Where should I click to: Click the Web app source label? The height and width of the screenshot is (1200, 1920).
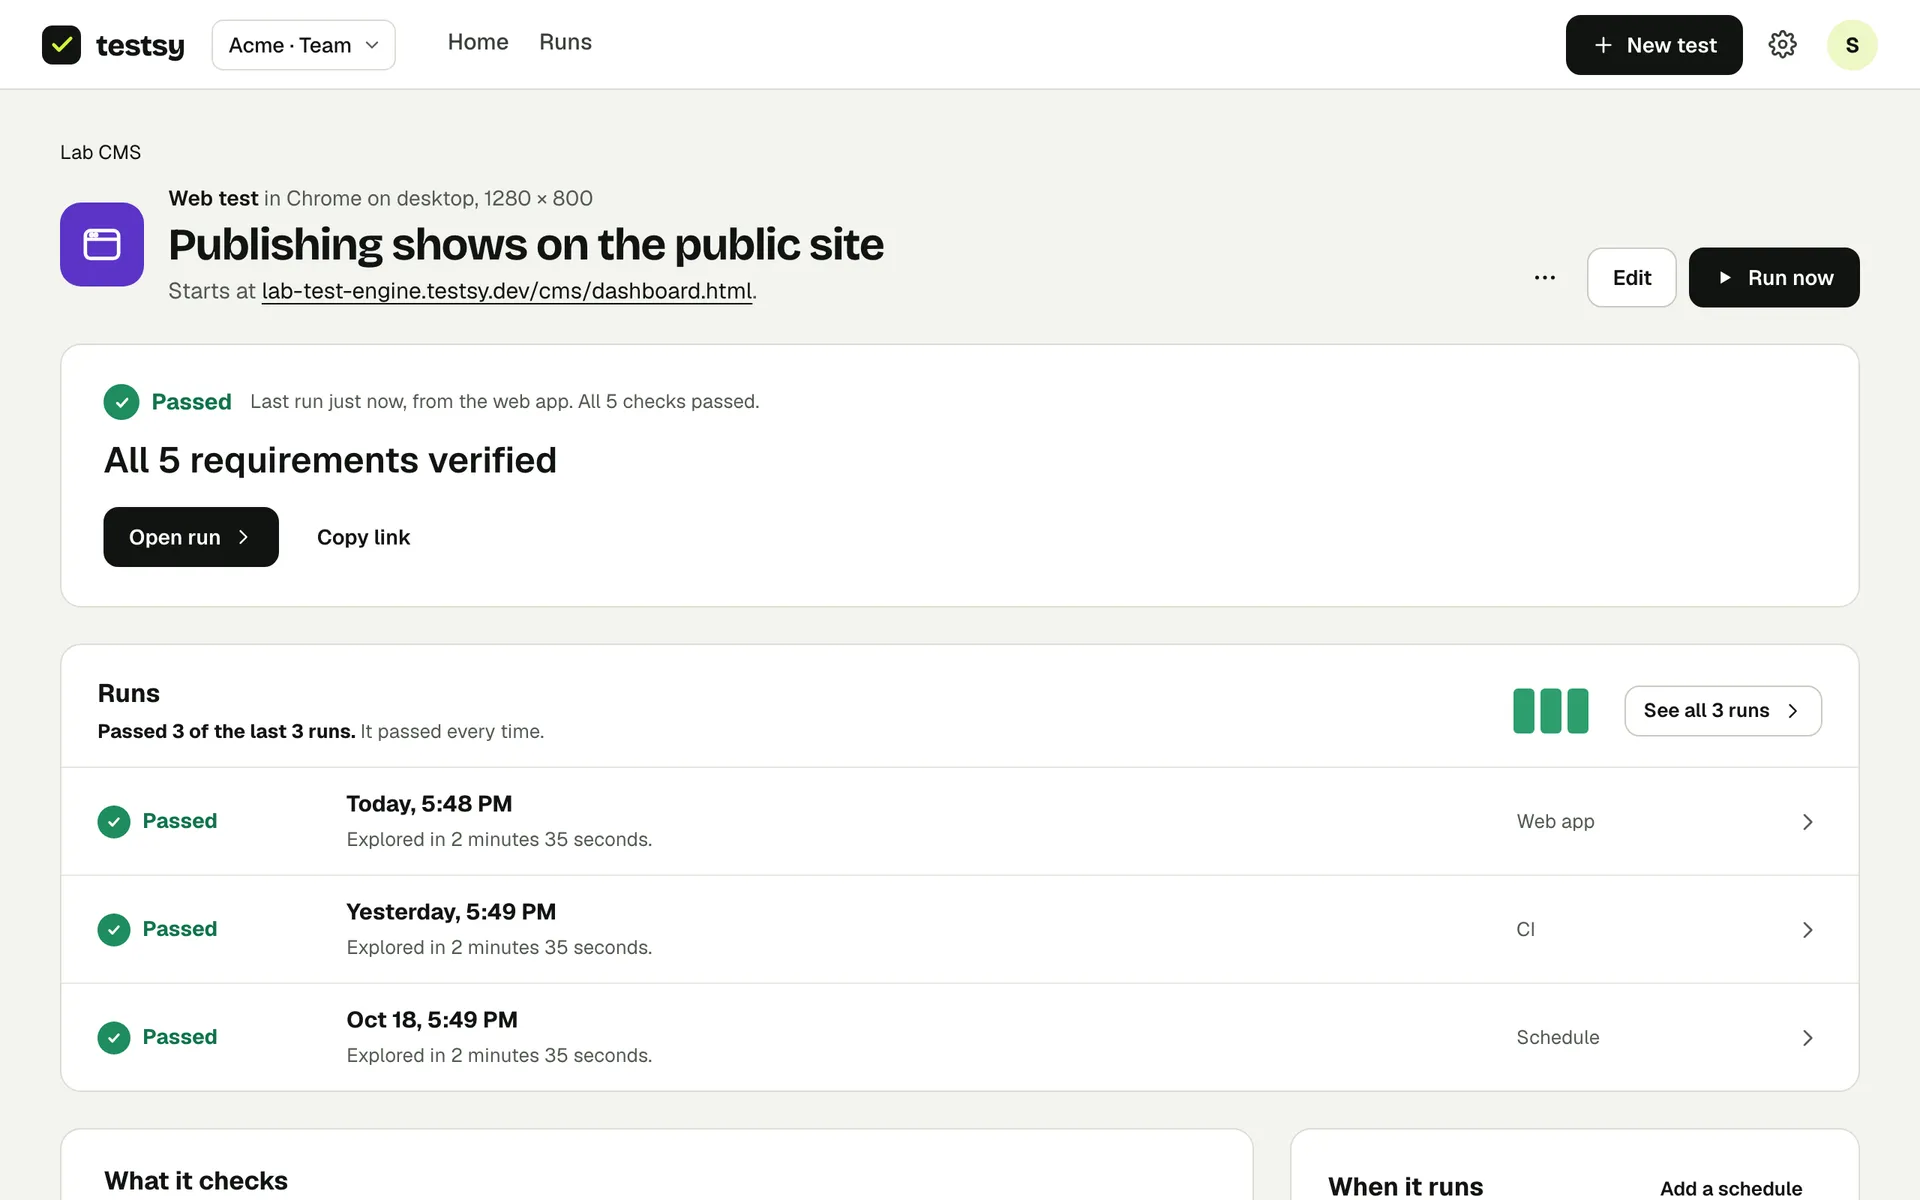tap(1555, 822)
